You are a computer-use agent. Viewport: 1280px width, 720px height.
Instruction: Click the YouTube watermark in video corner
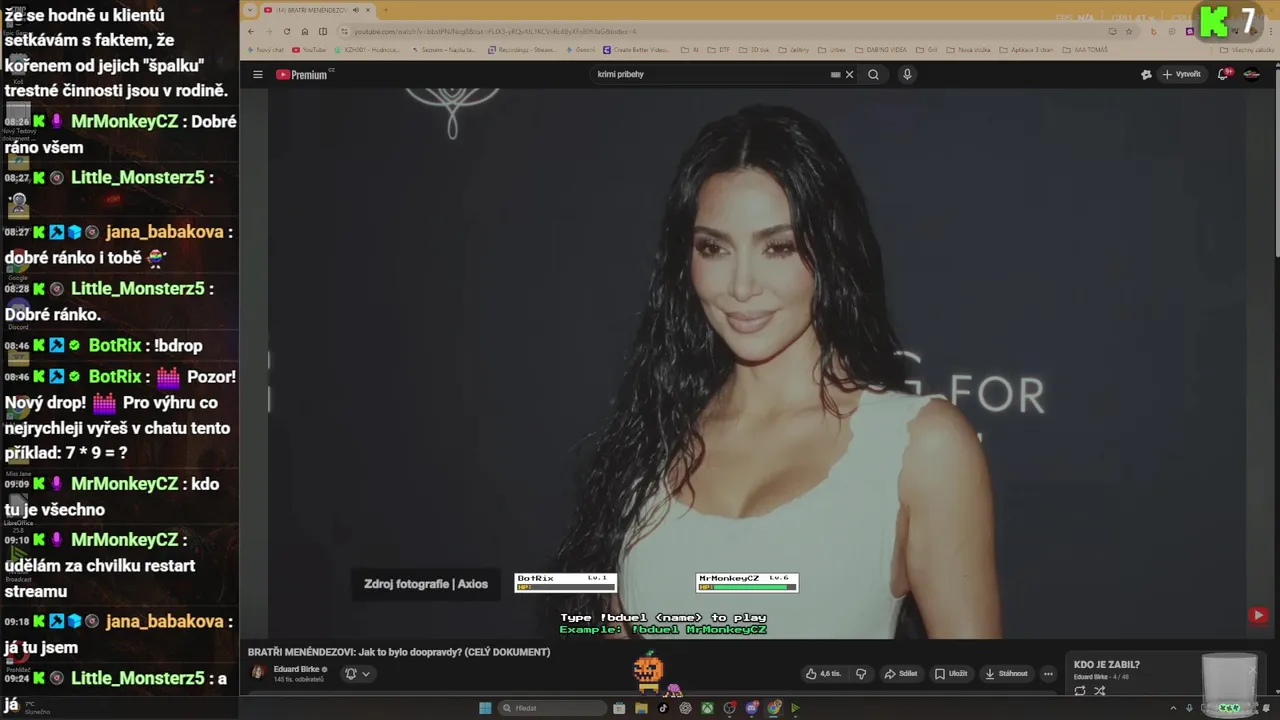click(x=1258, y=616)
